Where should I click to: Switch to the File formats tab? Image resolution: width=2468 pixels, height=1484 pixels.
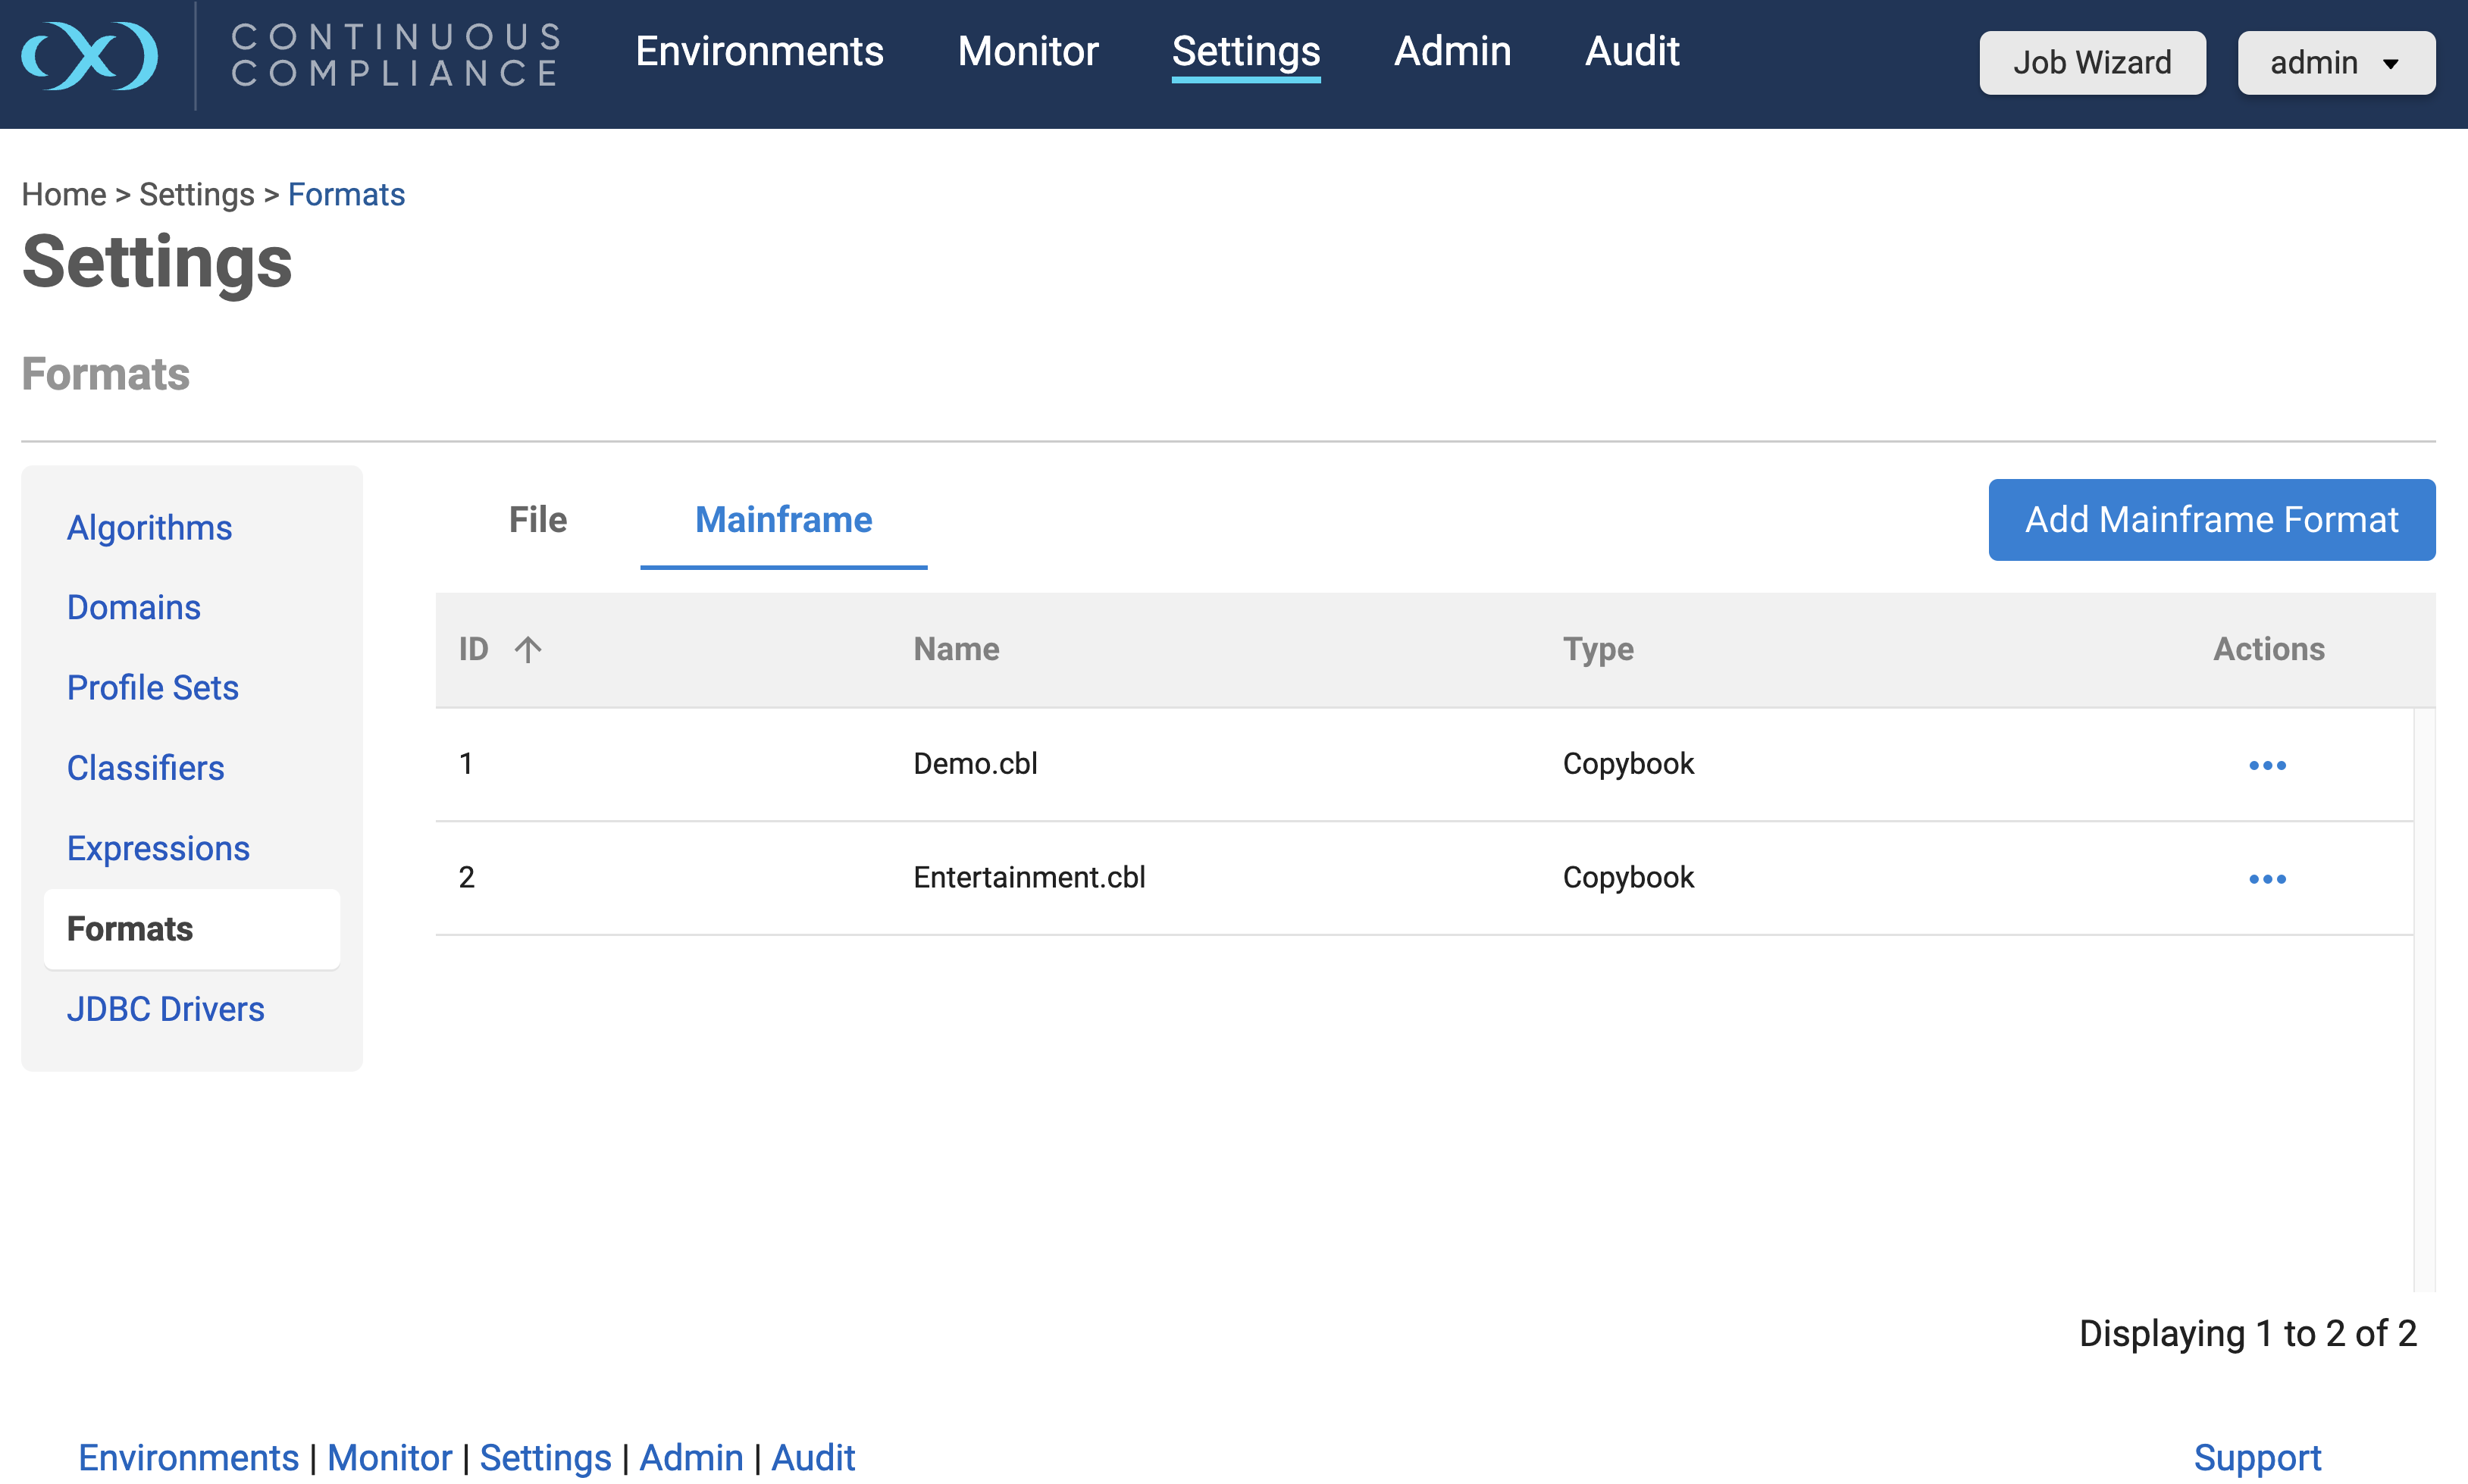537,520
